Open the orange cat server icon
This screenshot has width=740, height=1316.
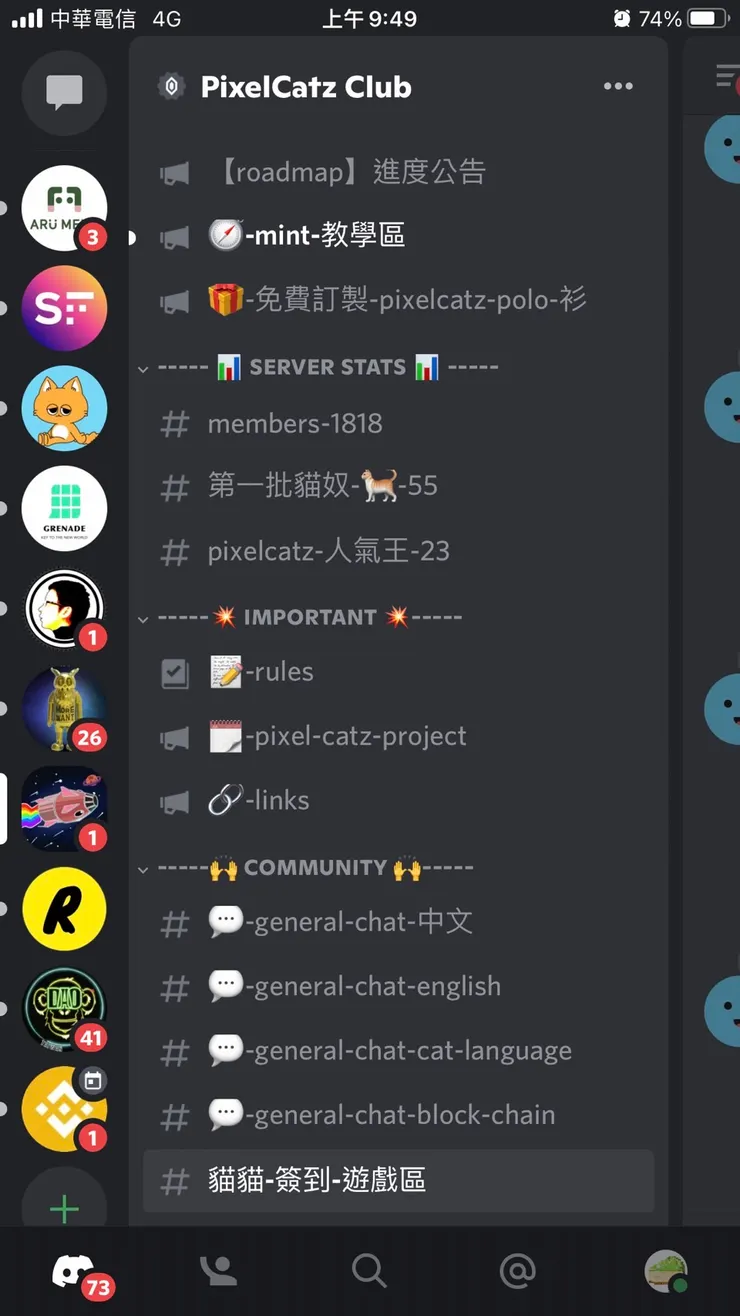pos(64,408)
